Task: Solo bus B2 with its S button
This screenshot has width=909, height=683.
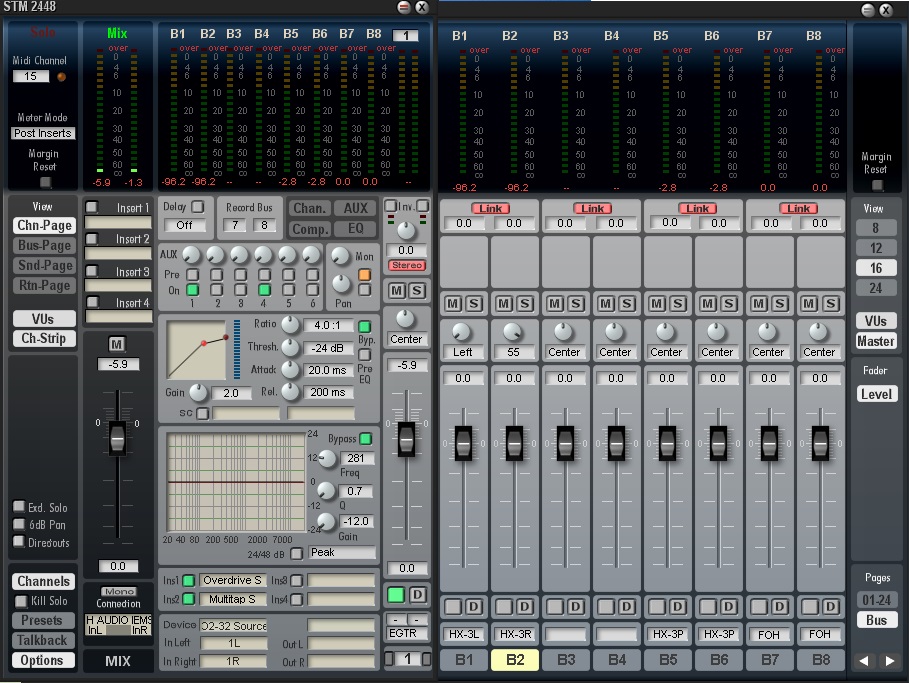Action: click(524, 303)
